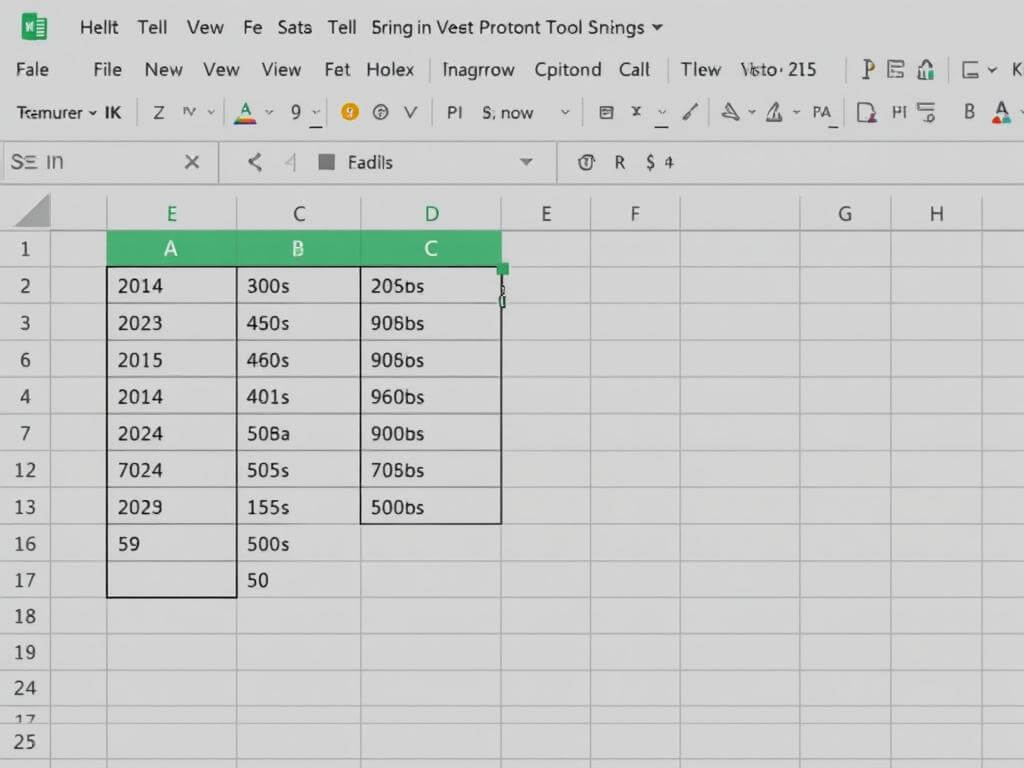This screenshot has width=1024, height=768.
Task: Open the File menu
Action: 107,69
